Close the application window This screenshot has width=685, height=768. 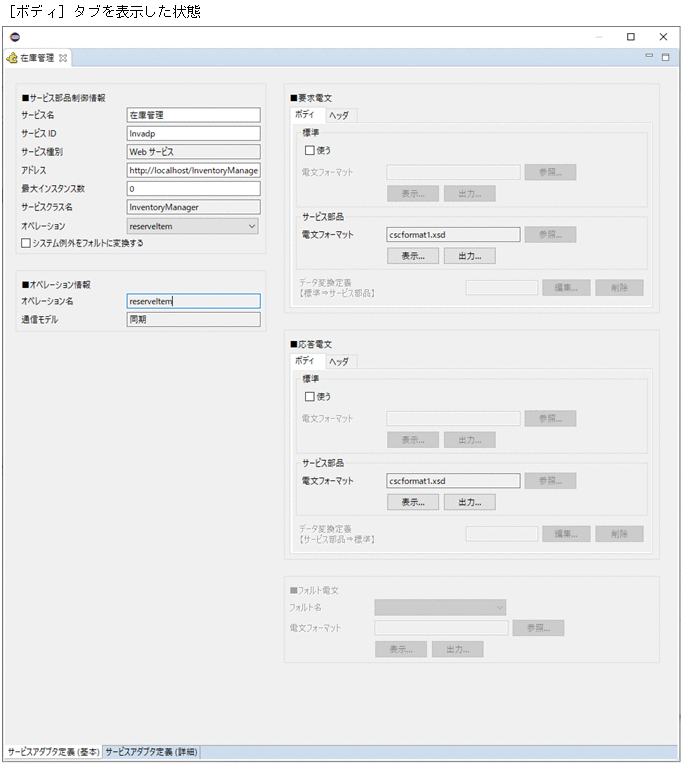pos(663,37)
